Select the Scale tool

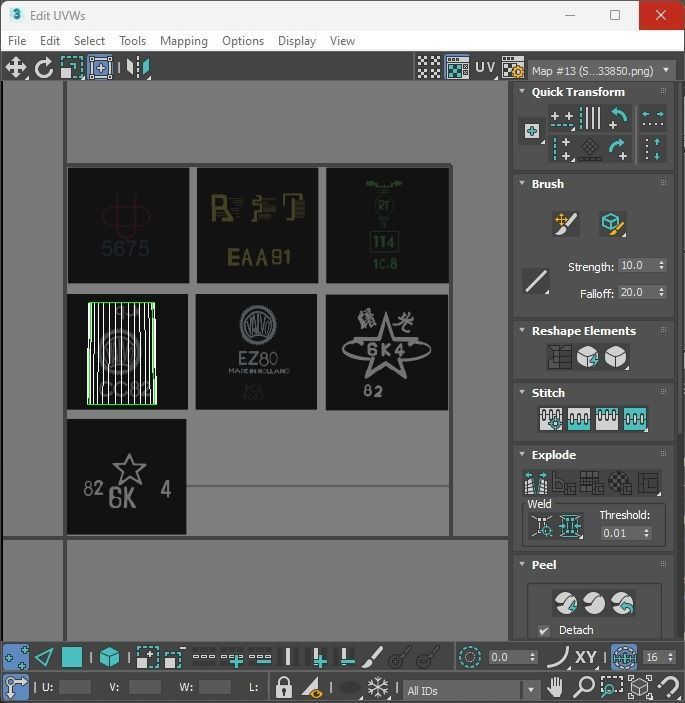click(x=72, y=68)
